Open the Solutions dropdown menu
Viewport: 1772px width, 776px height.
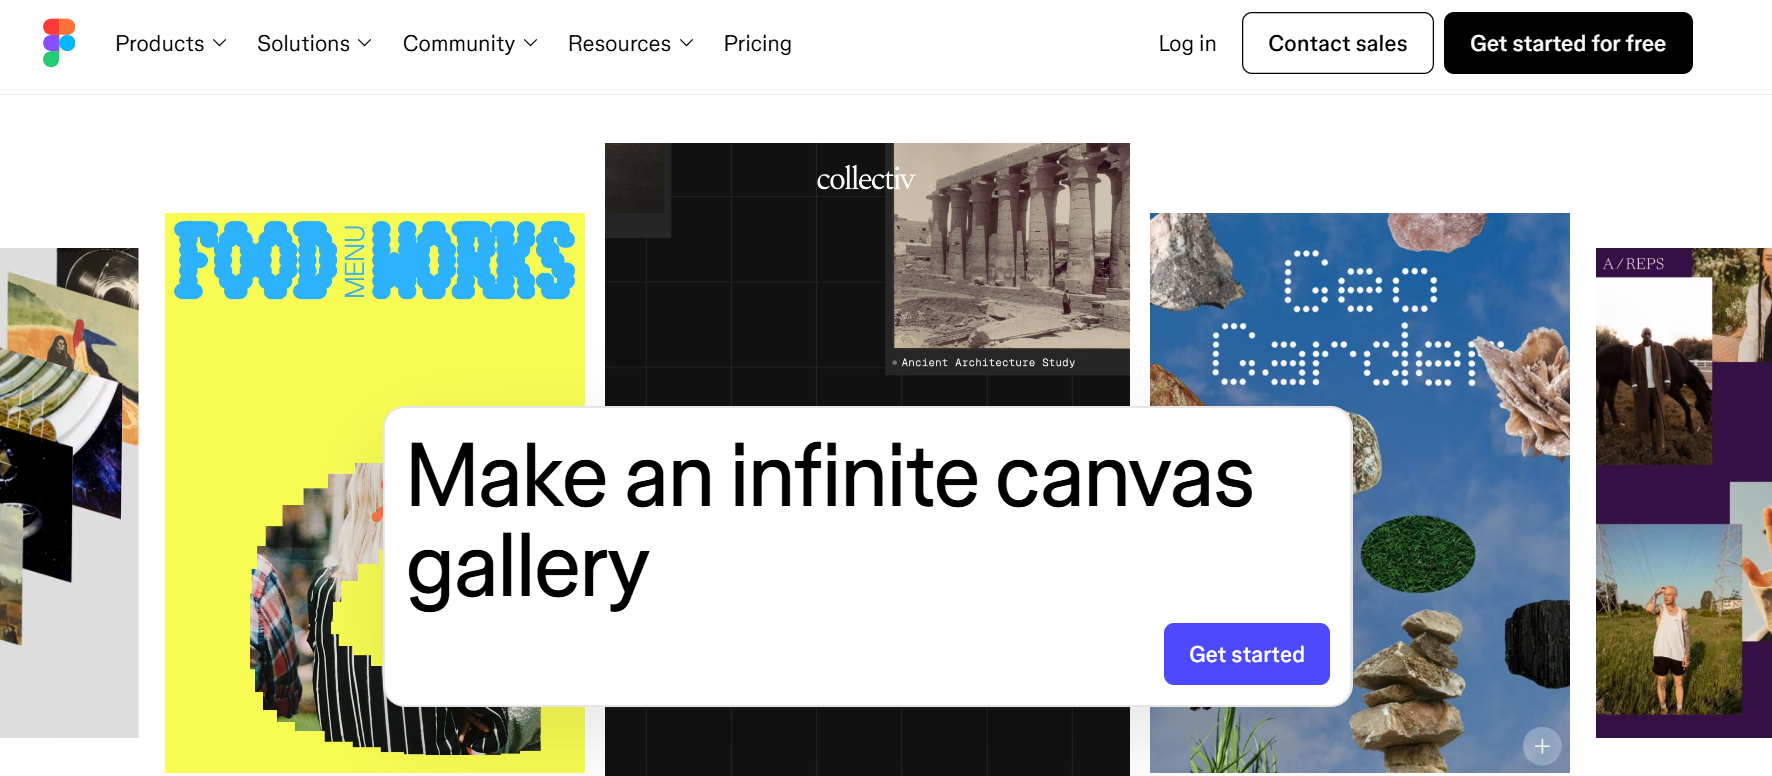coord(314,44)
